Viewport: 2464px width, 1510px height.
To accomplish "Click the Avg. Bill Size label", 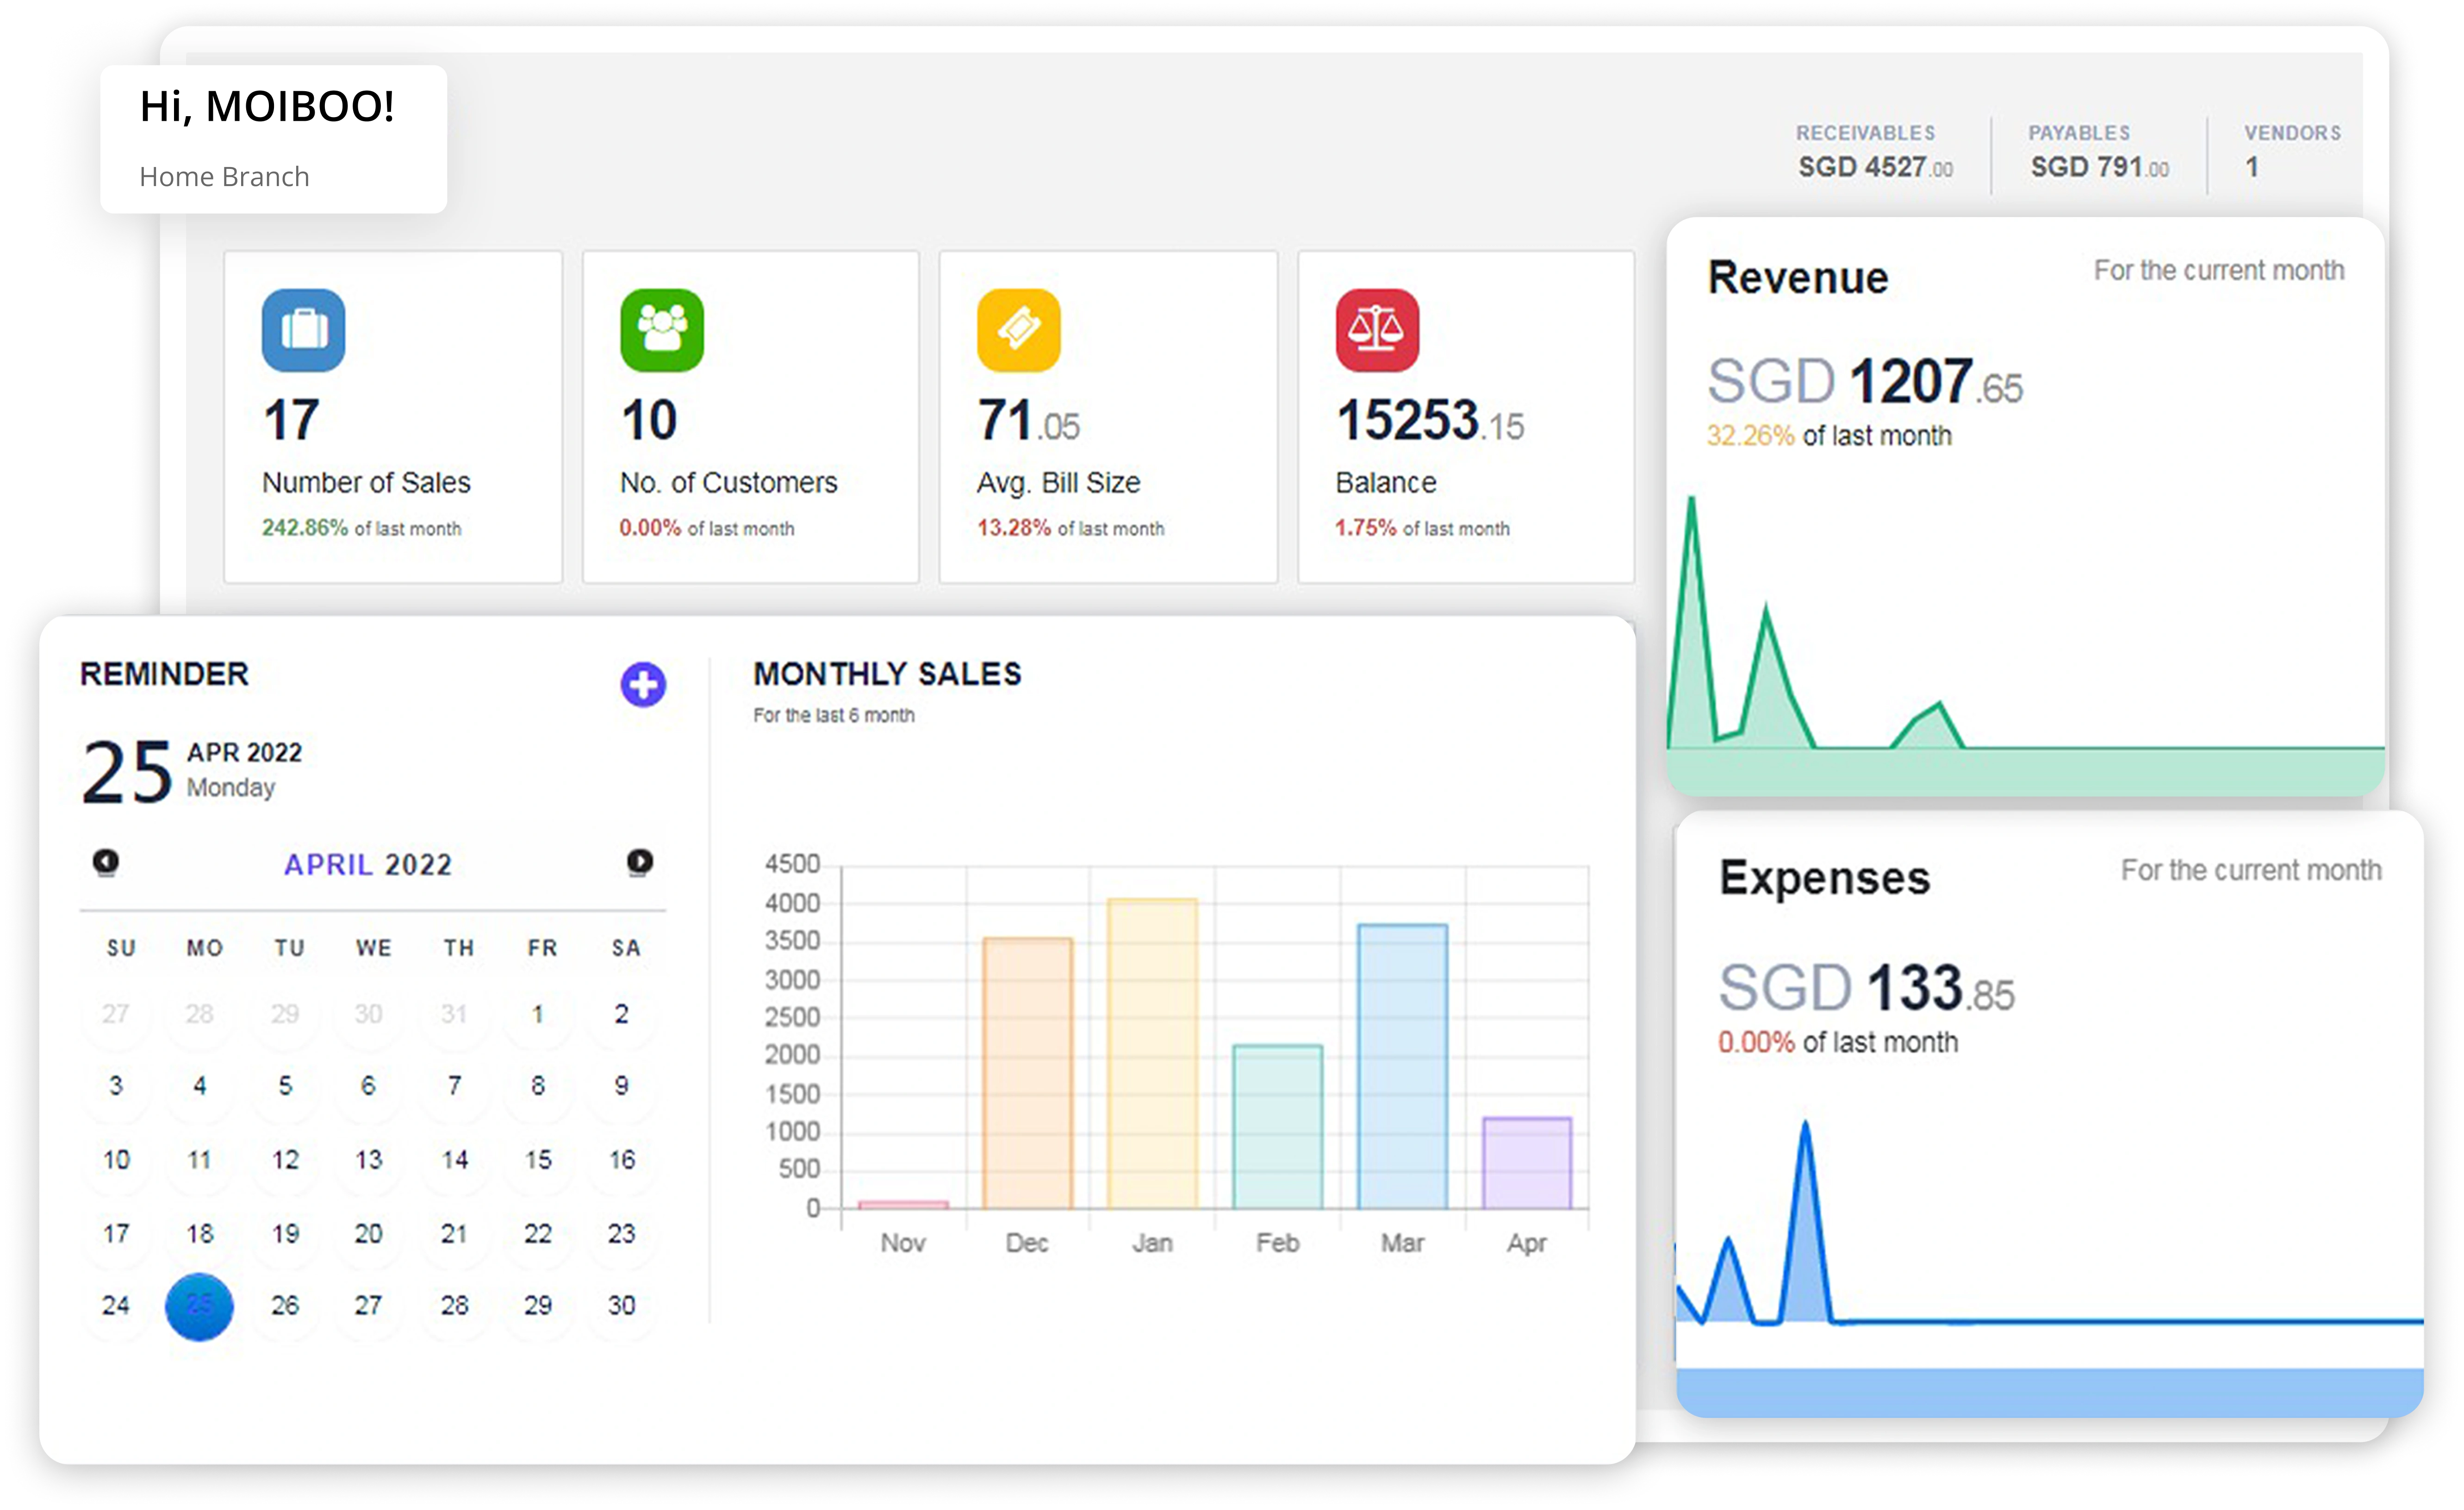I will coord(1058,482).
